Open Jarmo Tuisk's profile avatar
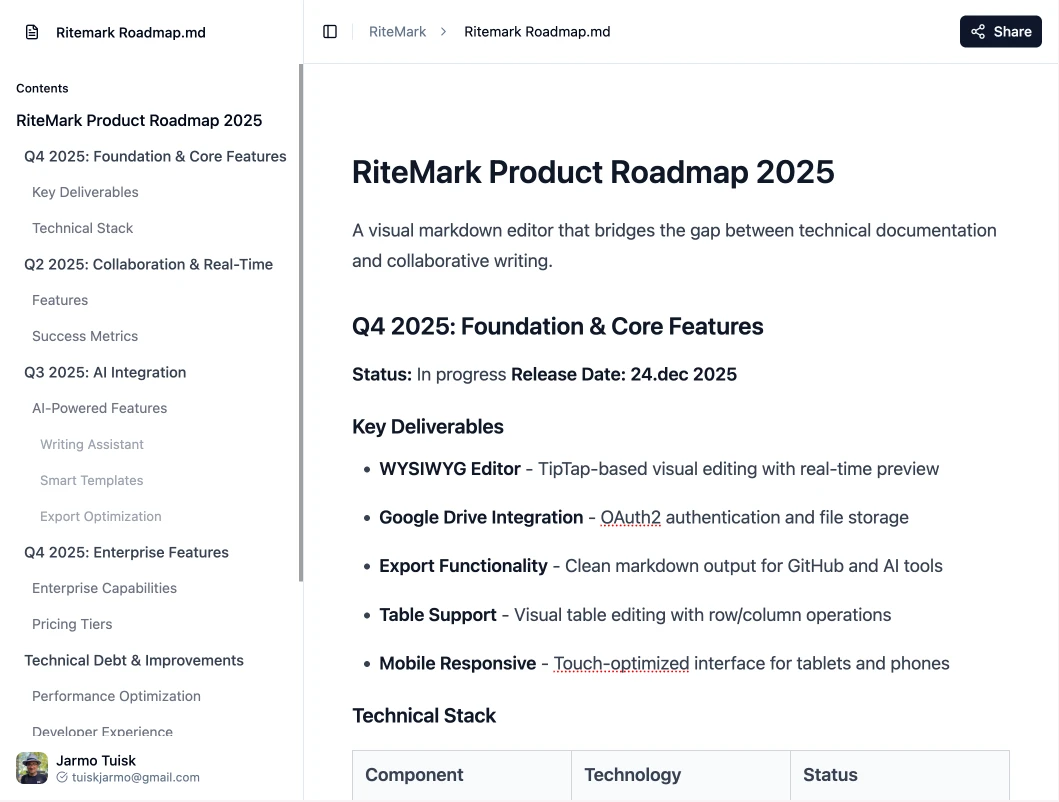The width and height of the screenshot is (1059, 802). coord(31,767)
